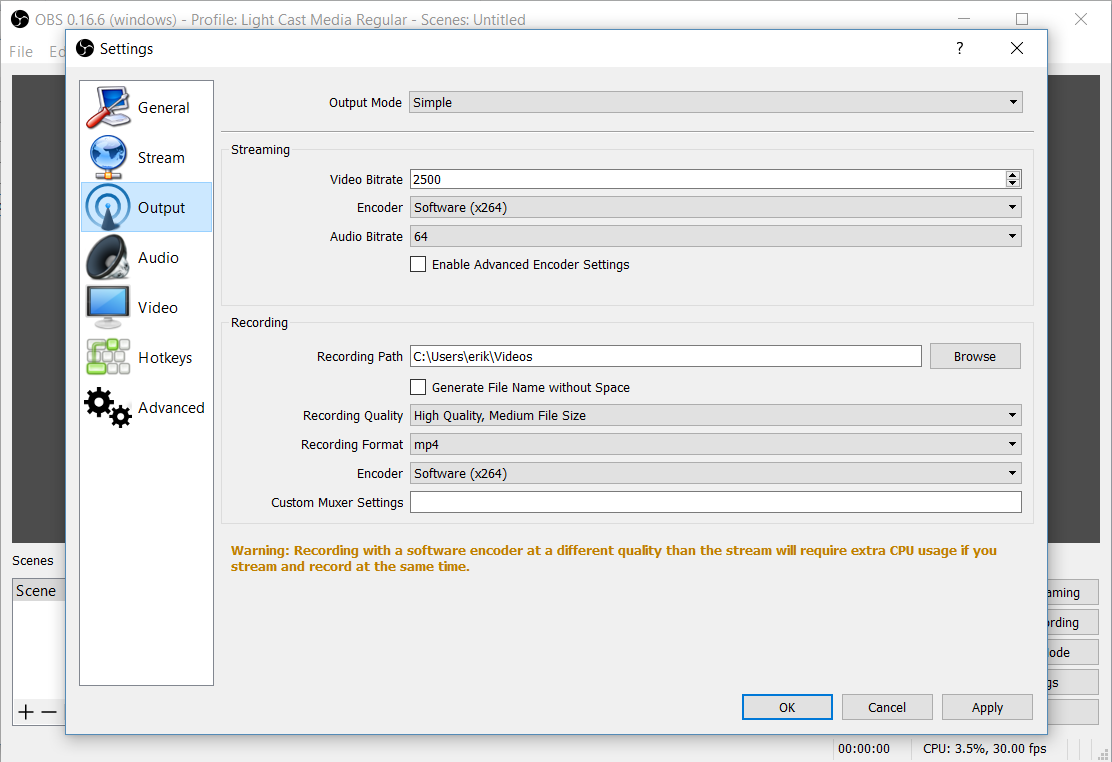
Task: Click Browse for recording path
Action: [x=975, y=356]
